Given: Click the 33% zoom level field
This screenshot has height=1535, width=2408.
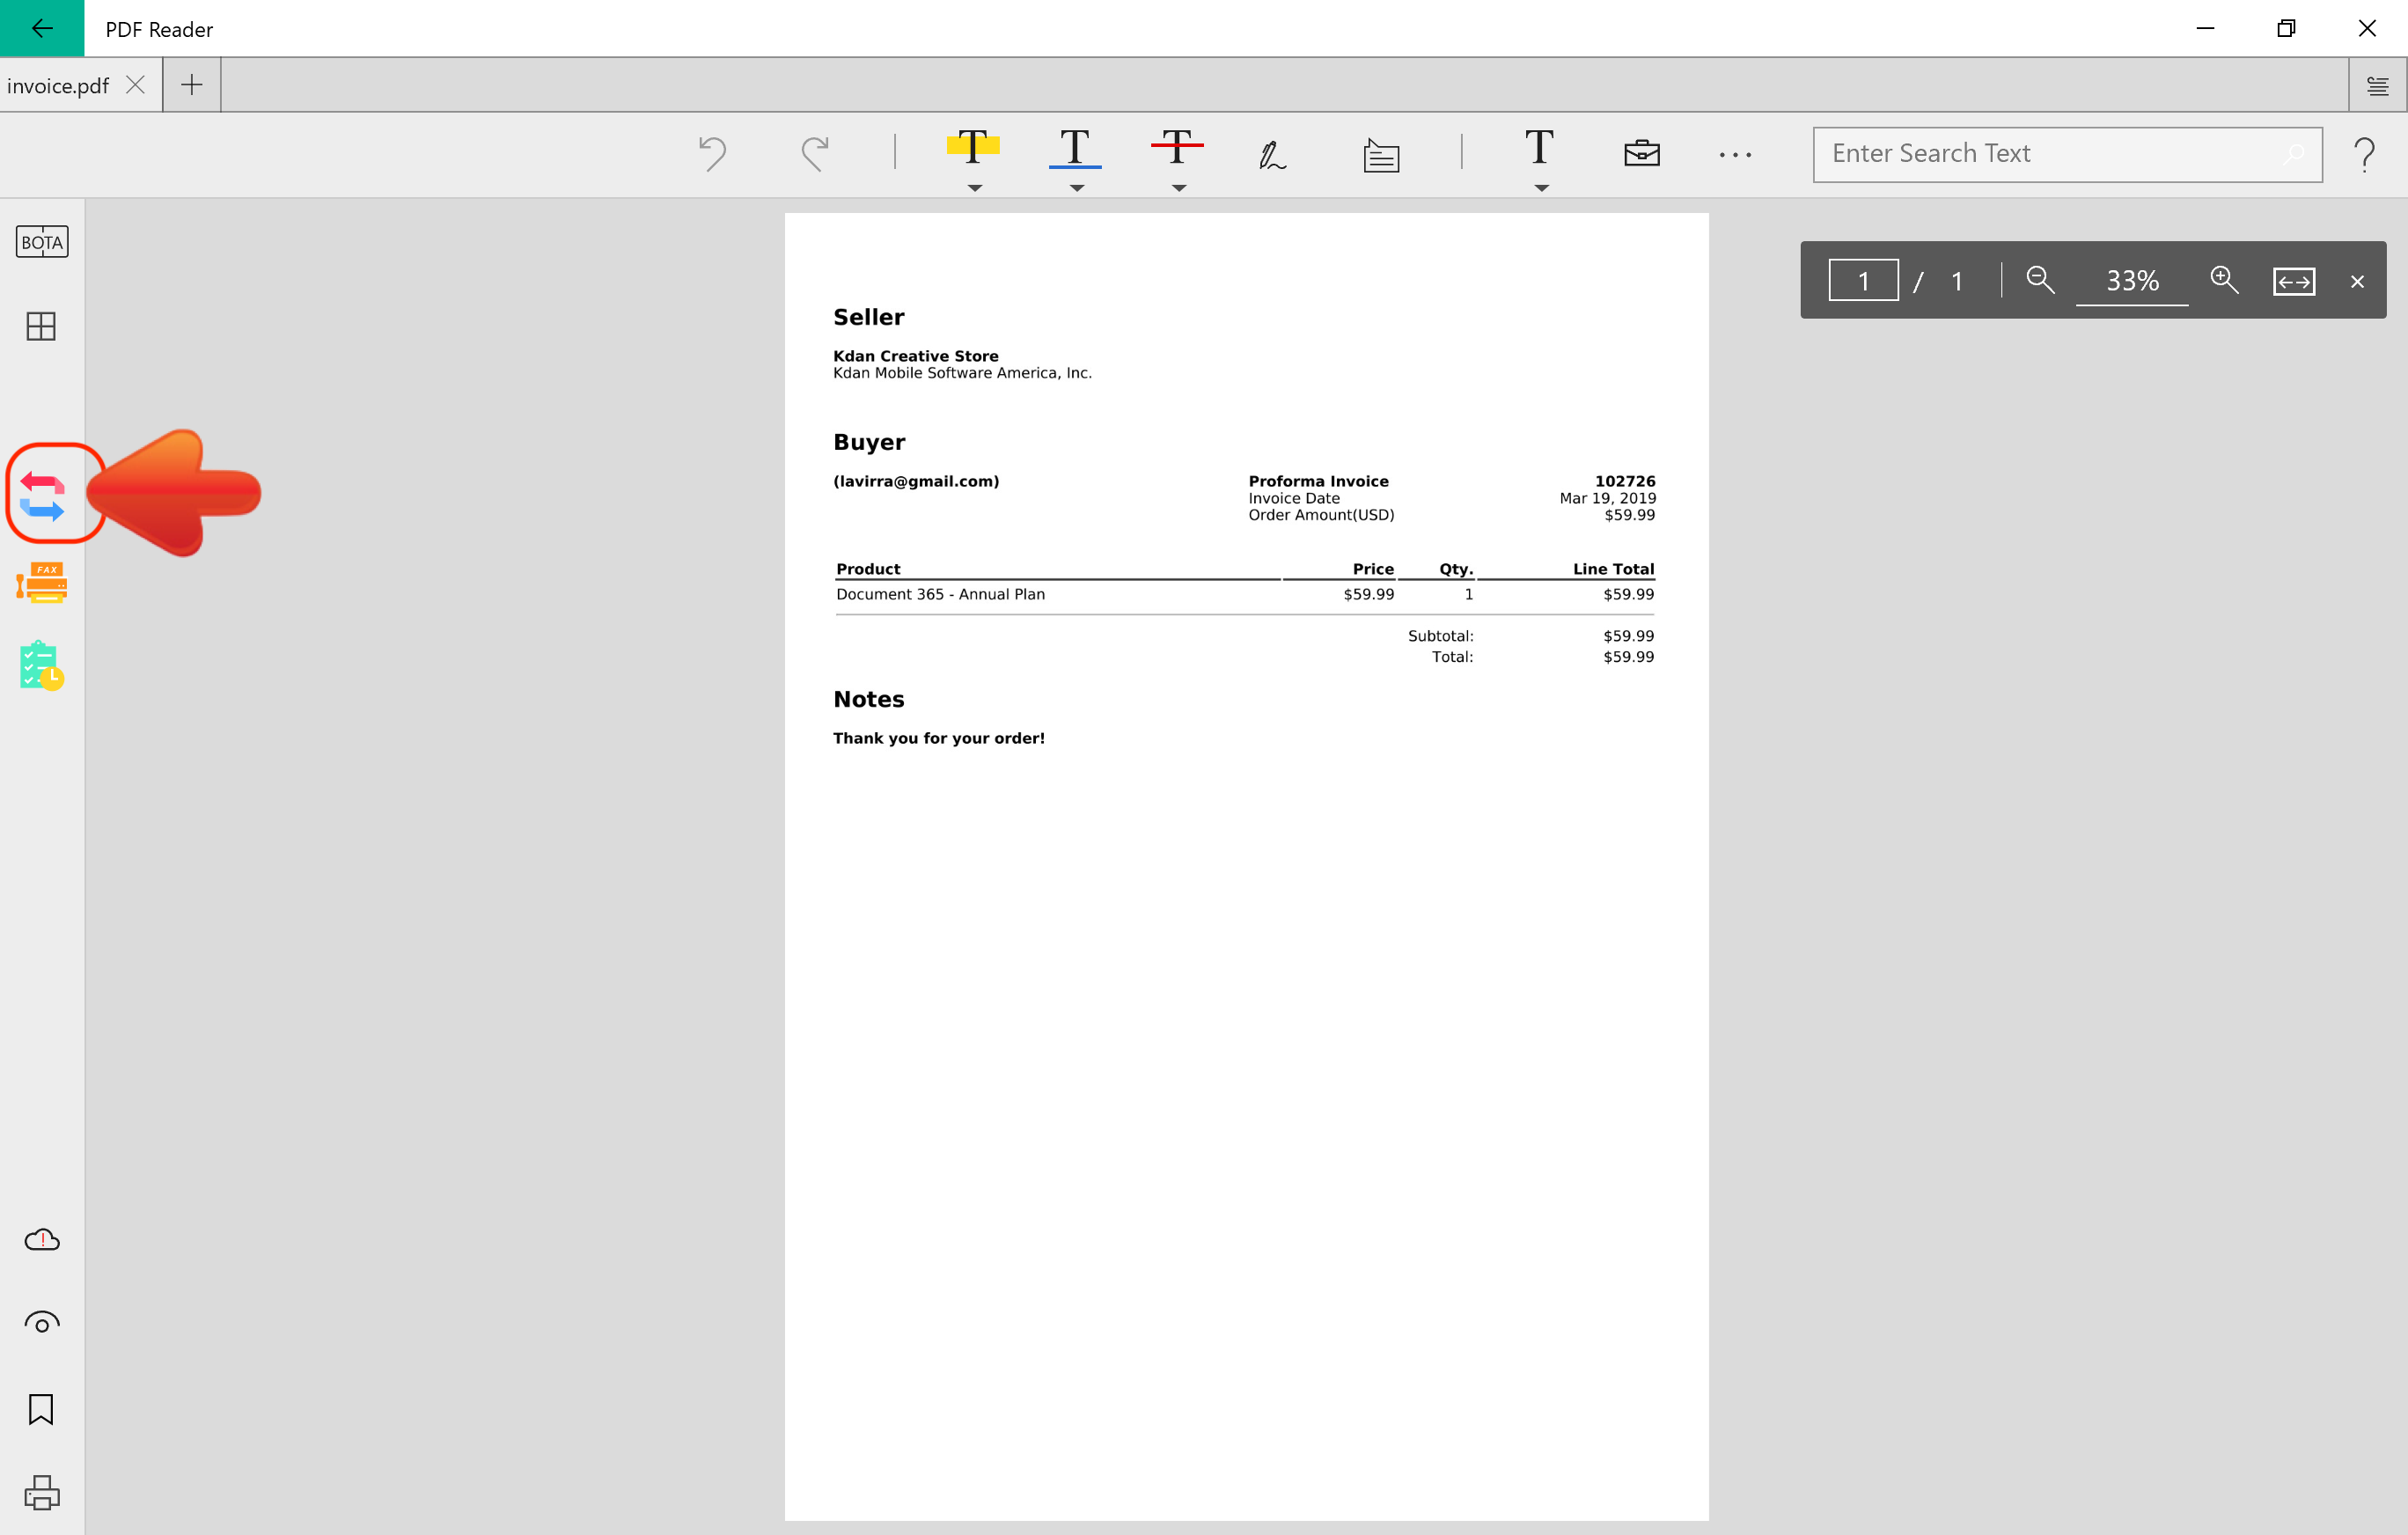Looking at the screenshot, I should pyautogui.click(x=2132, y=281).
